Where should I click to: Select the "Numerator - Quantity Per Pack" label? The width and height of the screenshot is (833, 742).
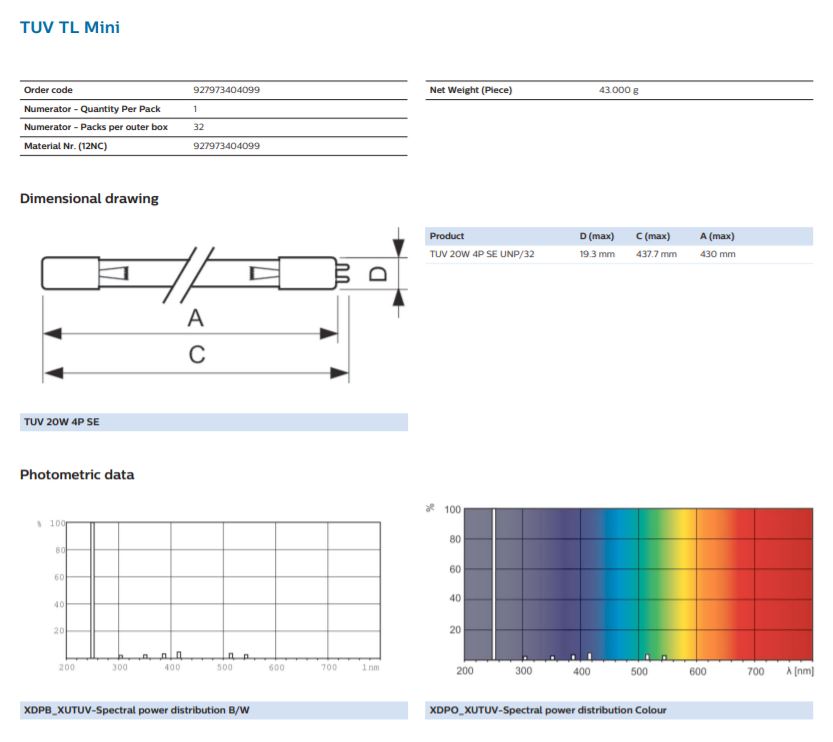[92, 109]
